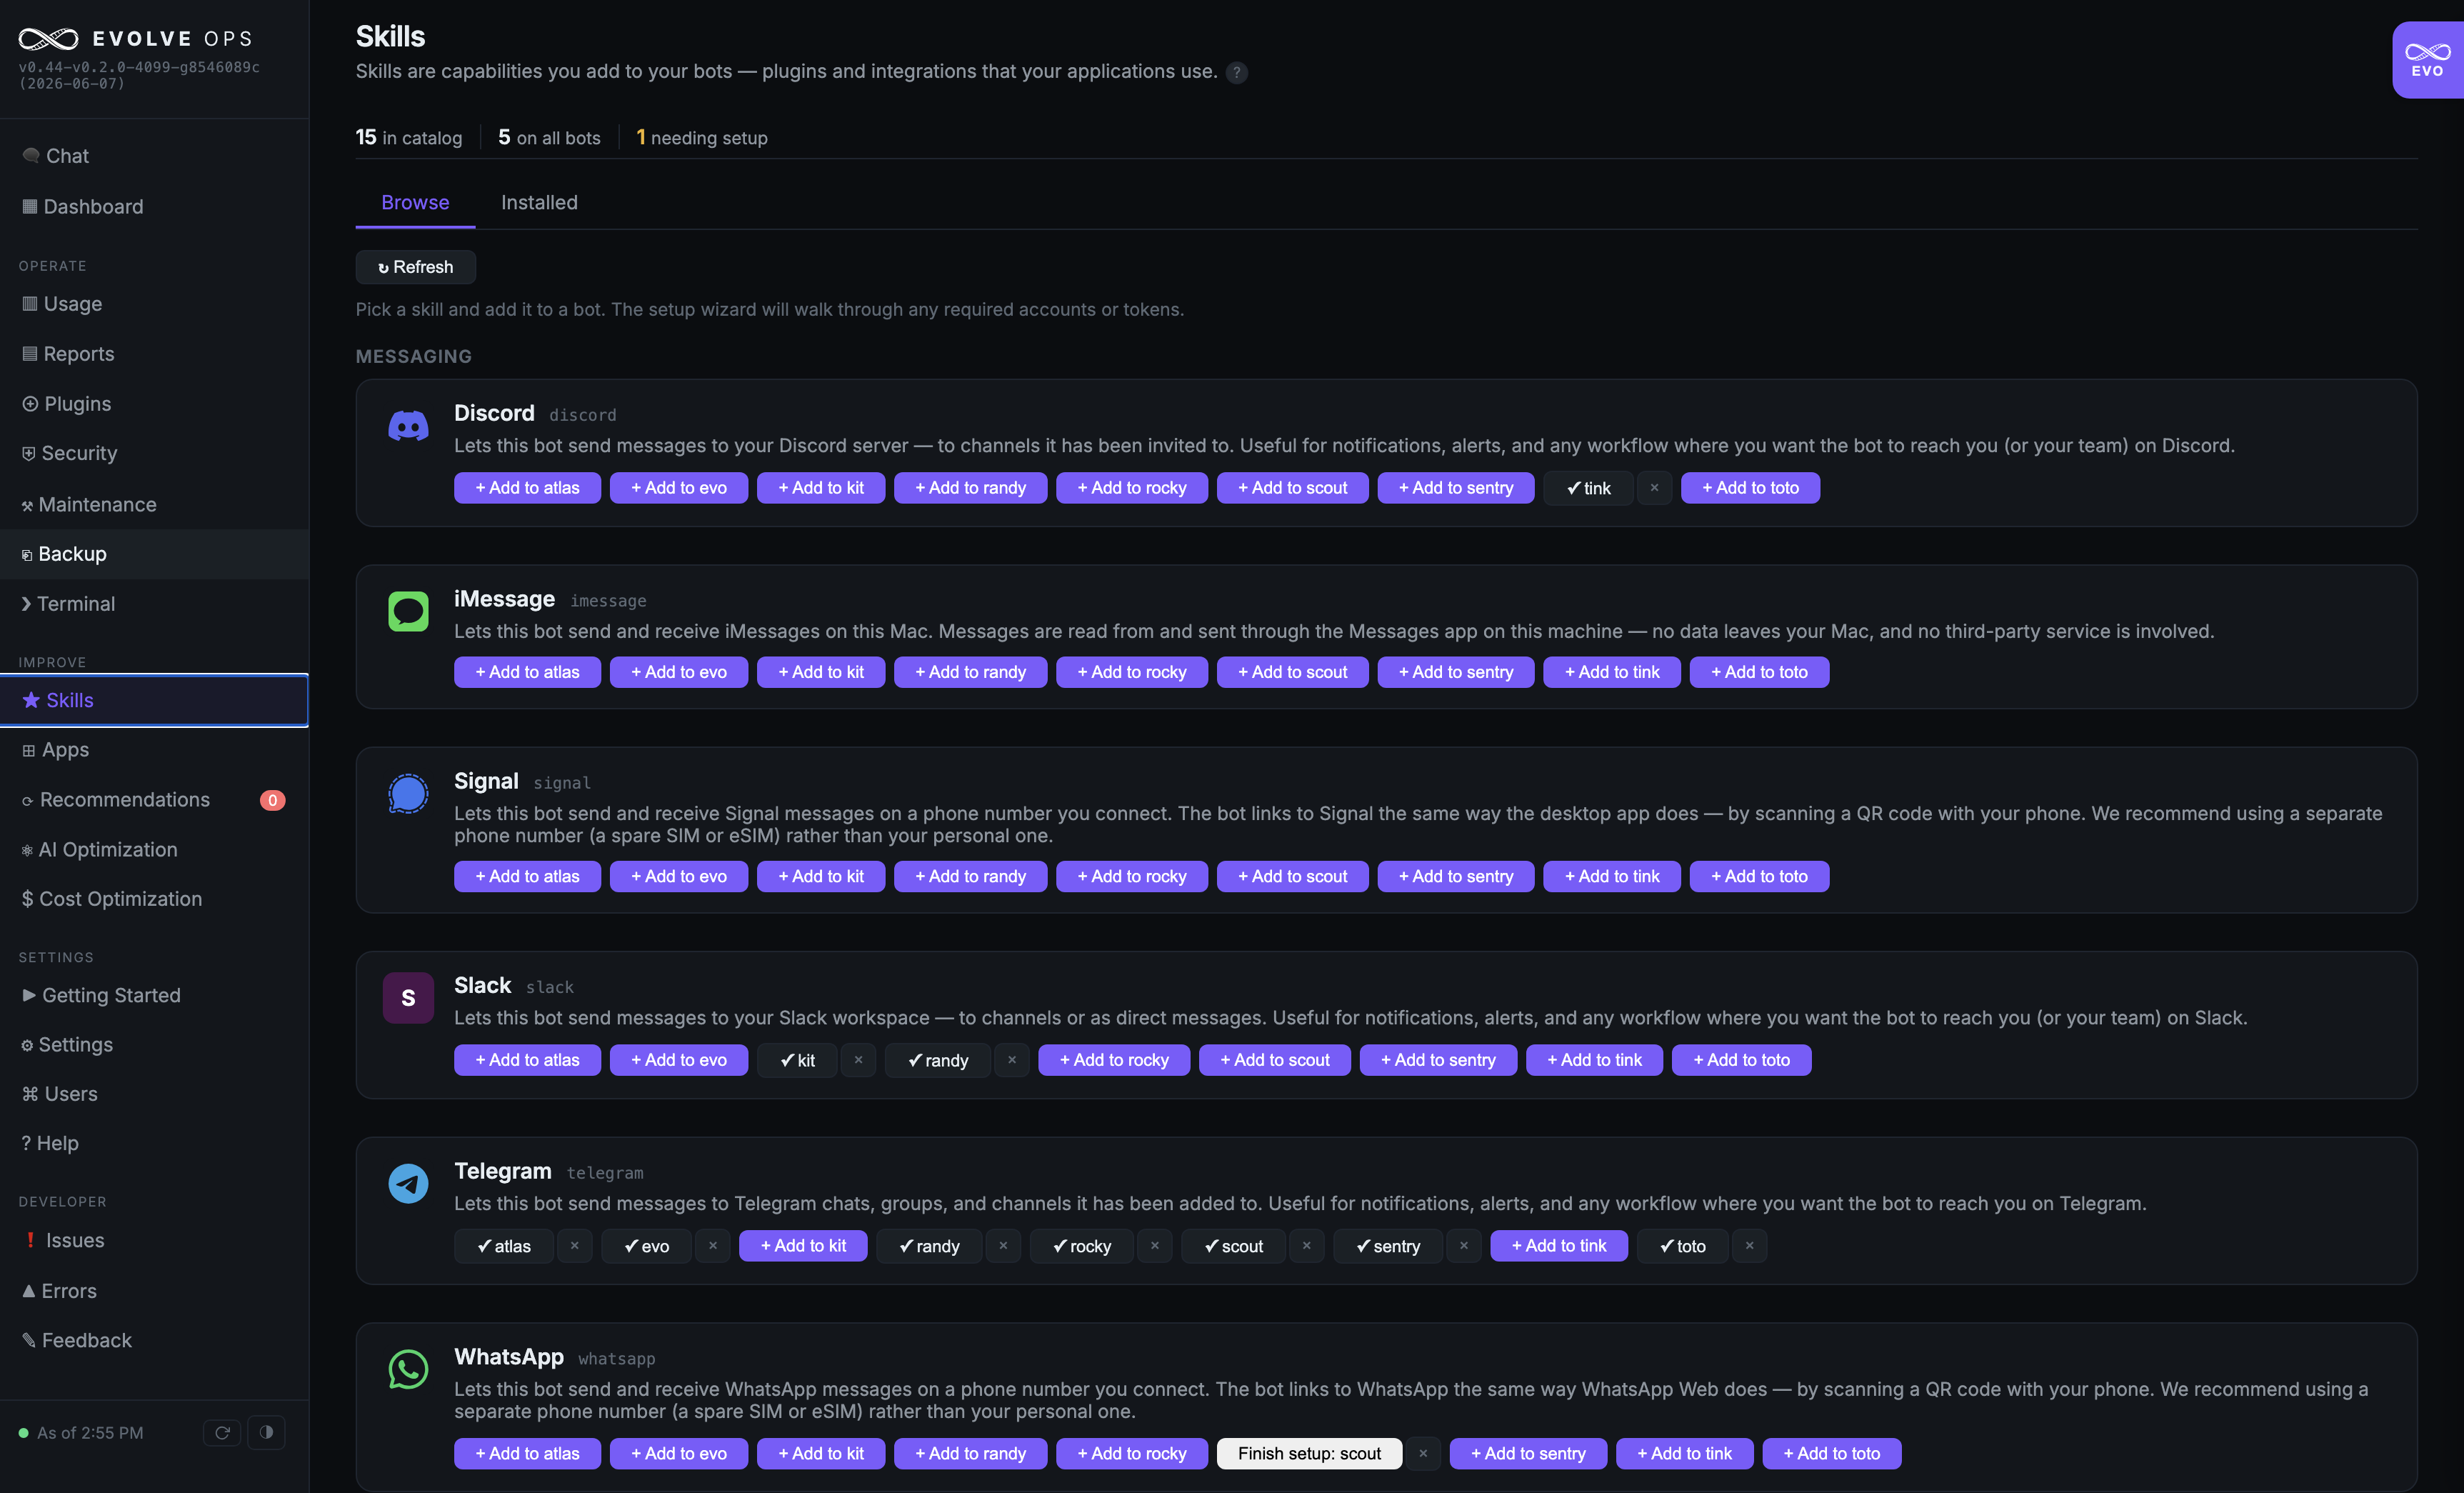Click the iMessage skill icon
Screen dimensions: 2464x1493
pyautogui.click(x=408, y=612)
